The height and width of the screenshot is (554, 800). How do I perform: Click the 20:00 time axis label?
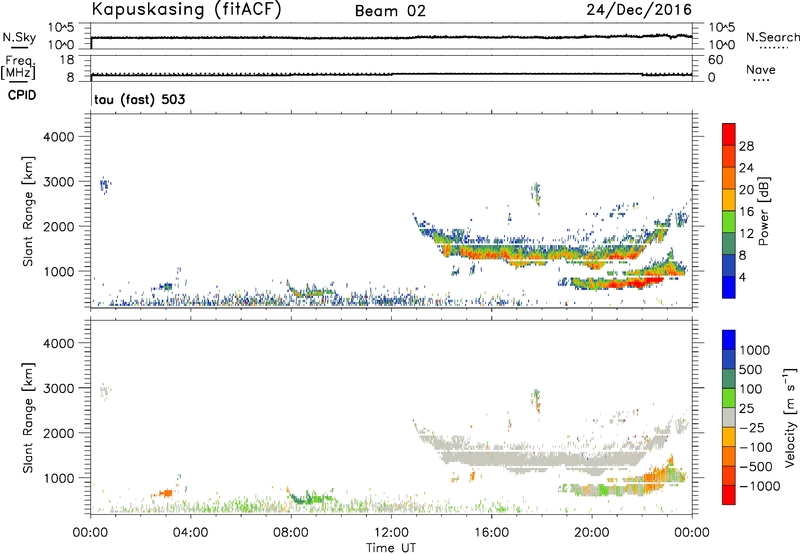tap(591, 533)
